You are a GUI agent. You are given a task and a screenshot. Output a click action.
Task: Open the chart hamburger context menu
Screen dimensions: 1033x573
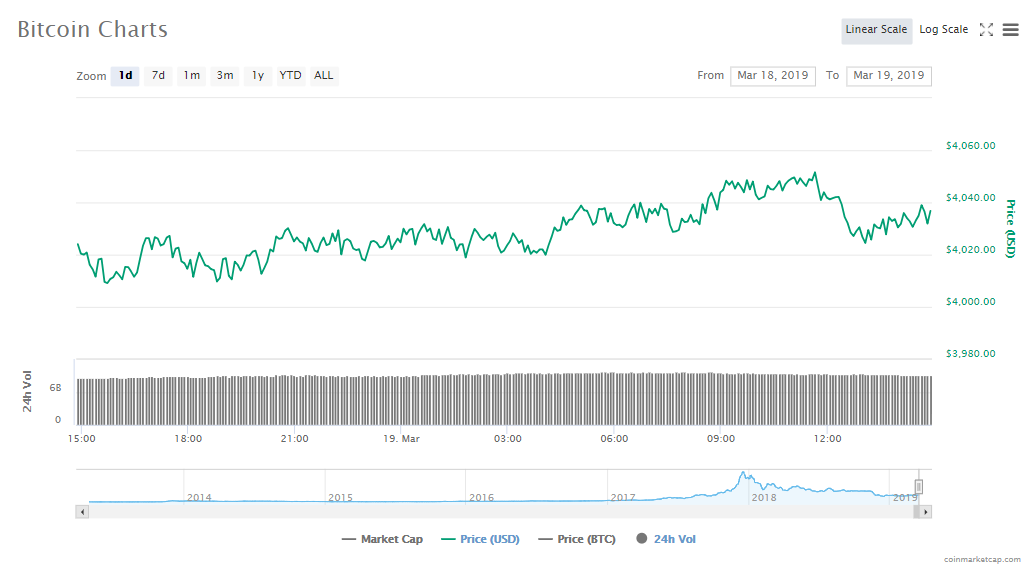point(1010,30)
